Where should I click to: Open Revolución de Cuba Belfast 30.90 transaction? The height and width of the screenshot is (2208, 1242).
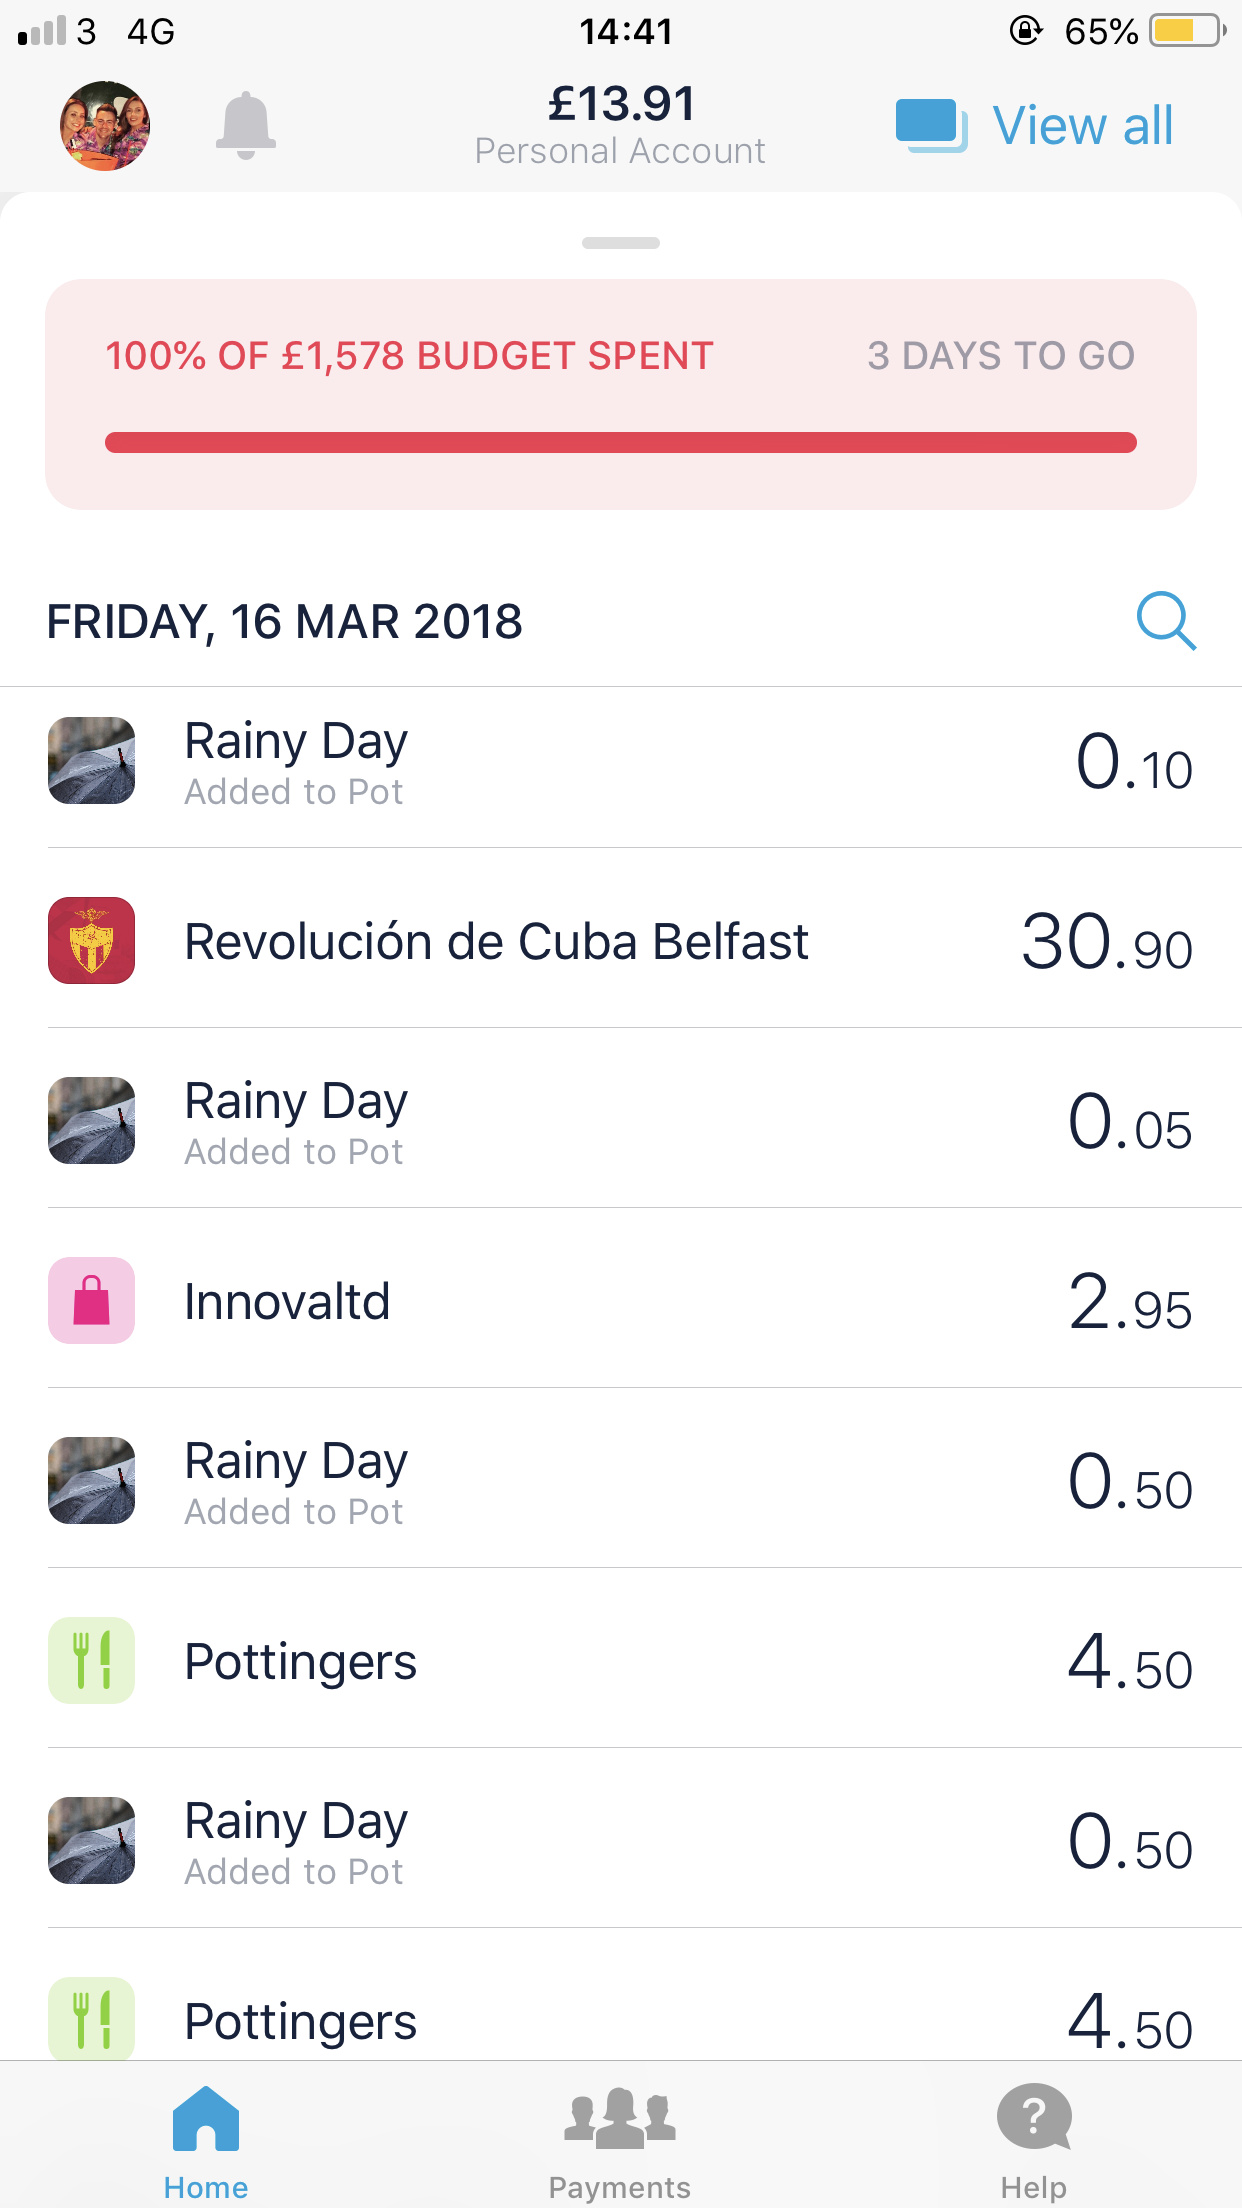pos(621,940)
